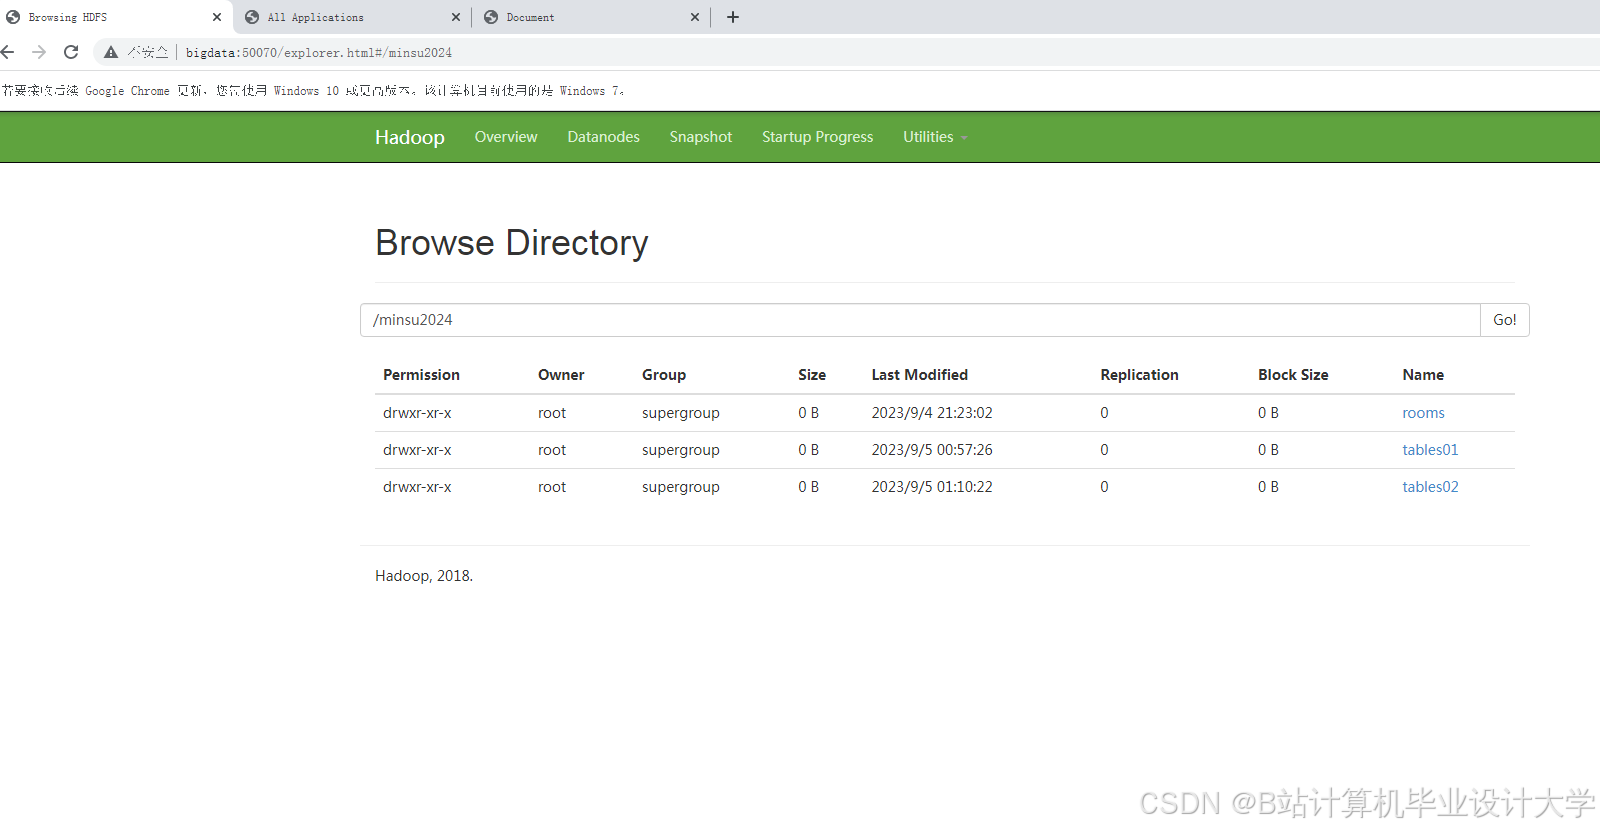This screenshot has height=831, width=1600.
Task: Click the browser forward arrow
Action: [x=39, y=52]
